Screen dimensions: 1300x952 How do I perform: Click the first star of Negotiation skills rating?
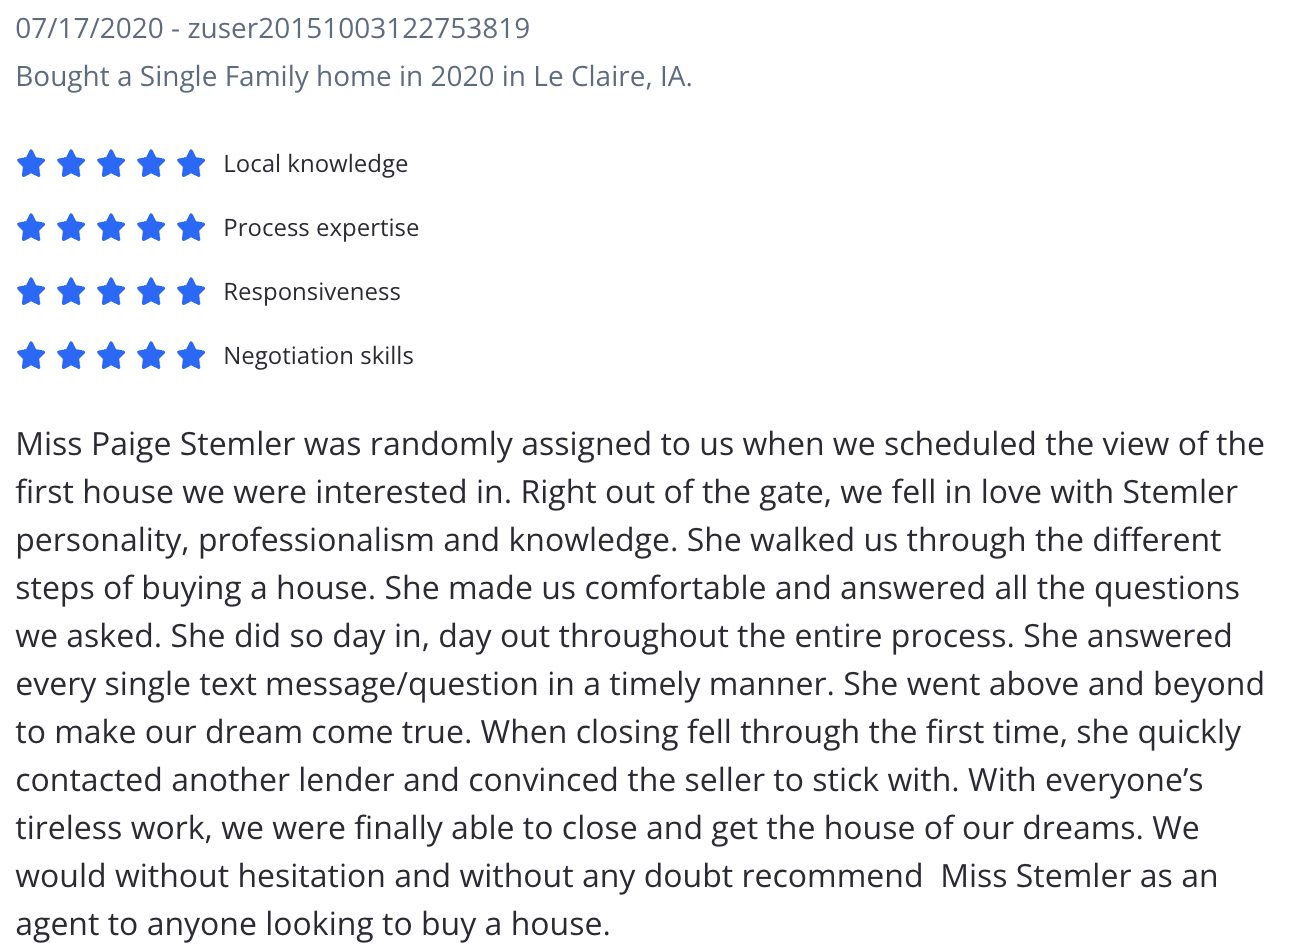(31, 355)
